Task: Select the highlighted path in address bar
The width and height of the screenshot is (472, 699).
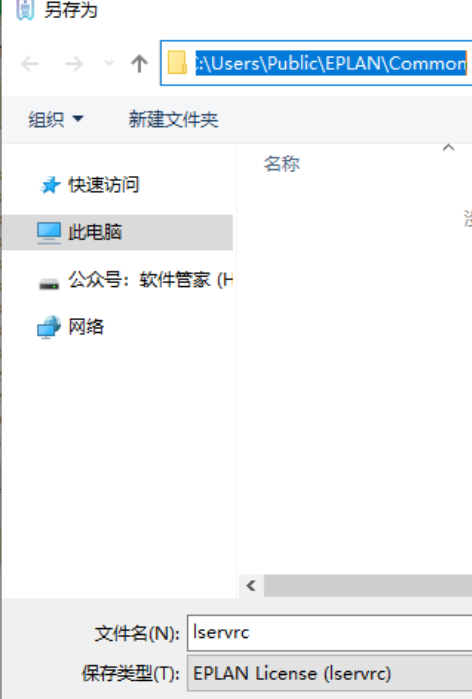Action: tap(331, 63)
